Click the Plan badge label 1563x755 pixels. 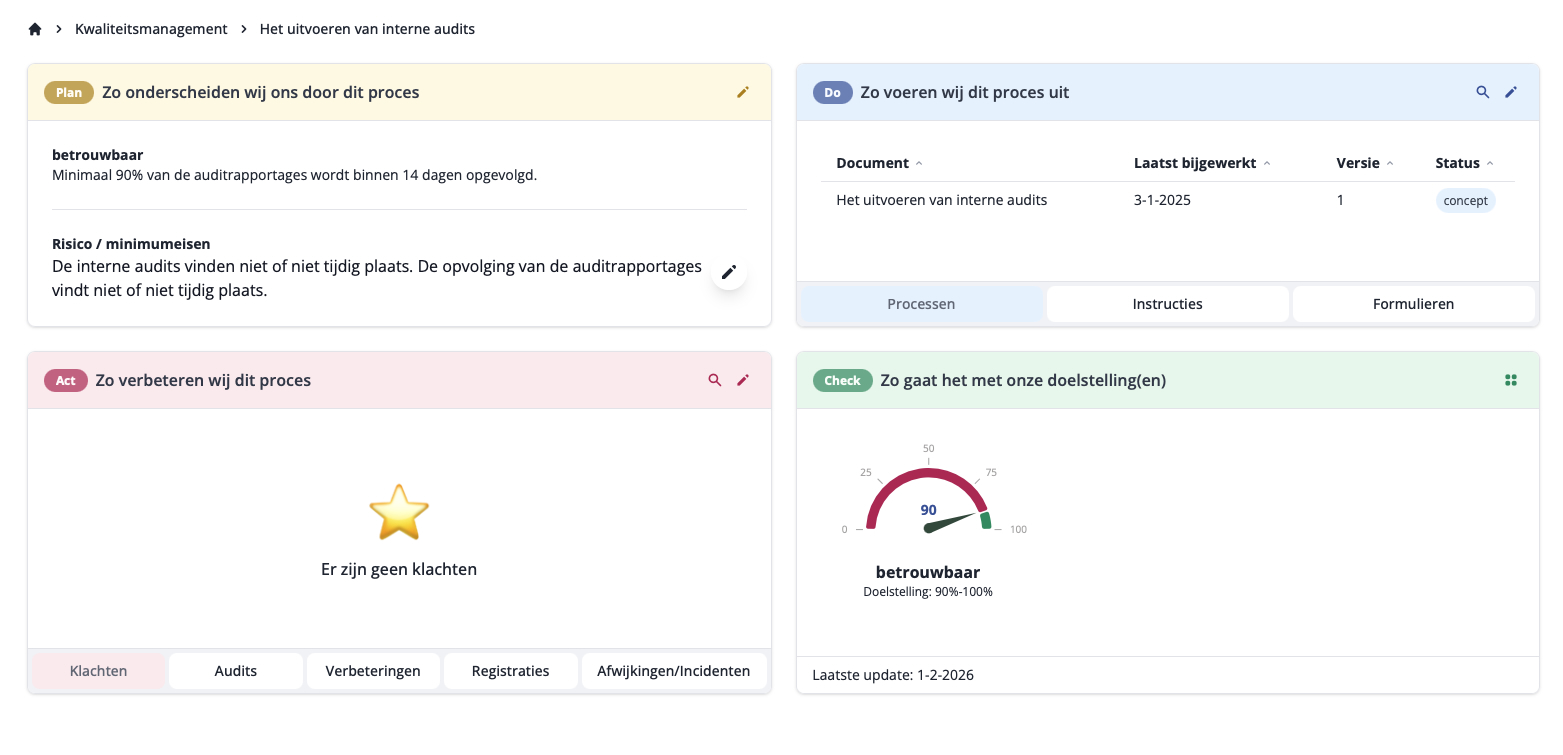click(69, 92)
